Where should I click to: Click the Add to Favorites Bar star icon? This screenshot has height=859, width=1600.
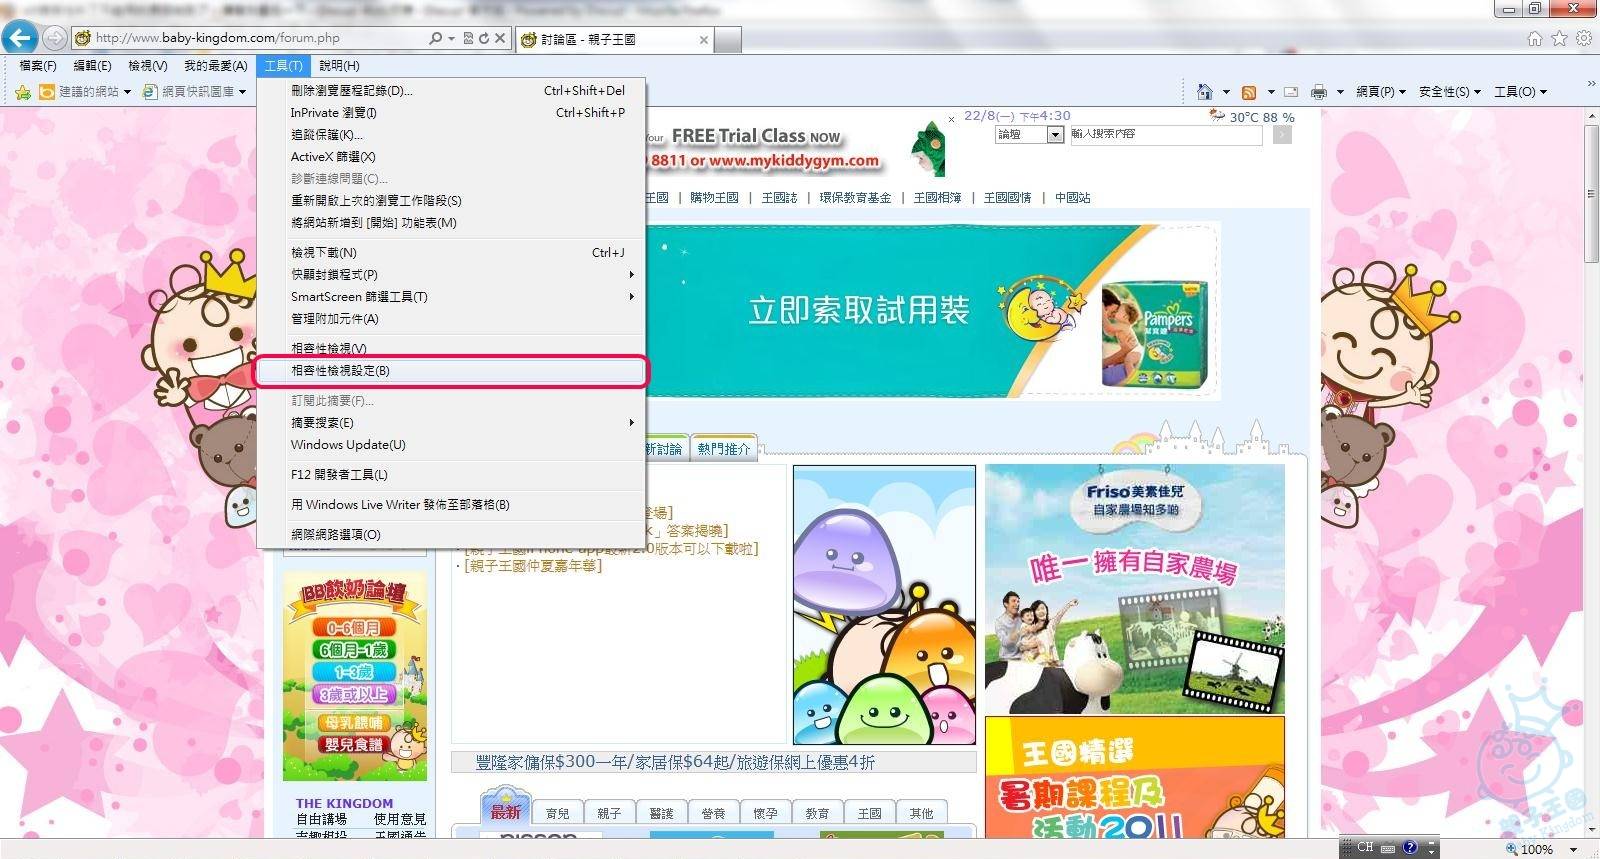(23, 92)
